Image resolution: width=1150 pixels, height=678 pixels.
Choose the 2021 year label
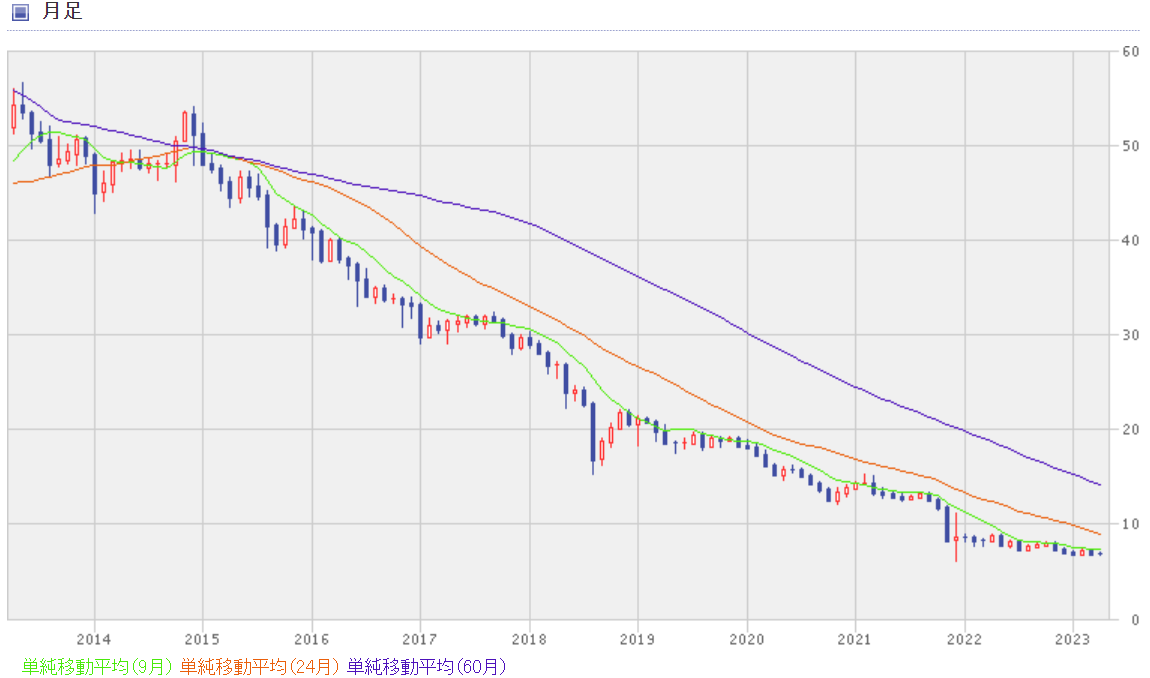tap(855, 639)
